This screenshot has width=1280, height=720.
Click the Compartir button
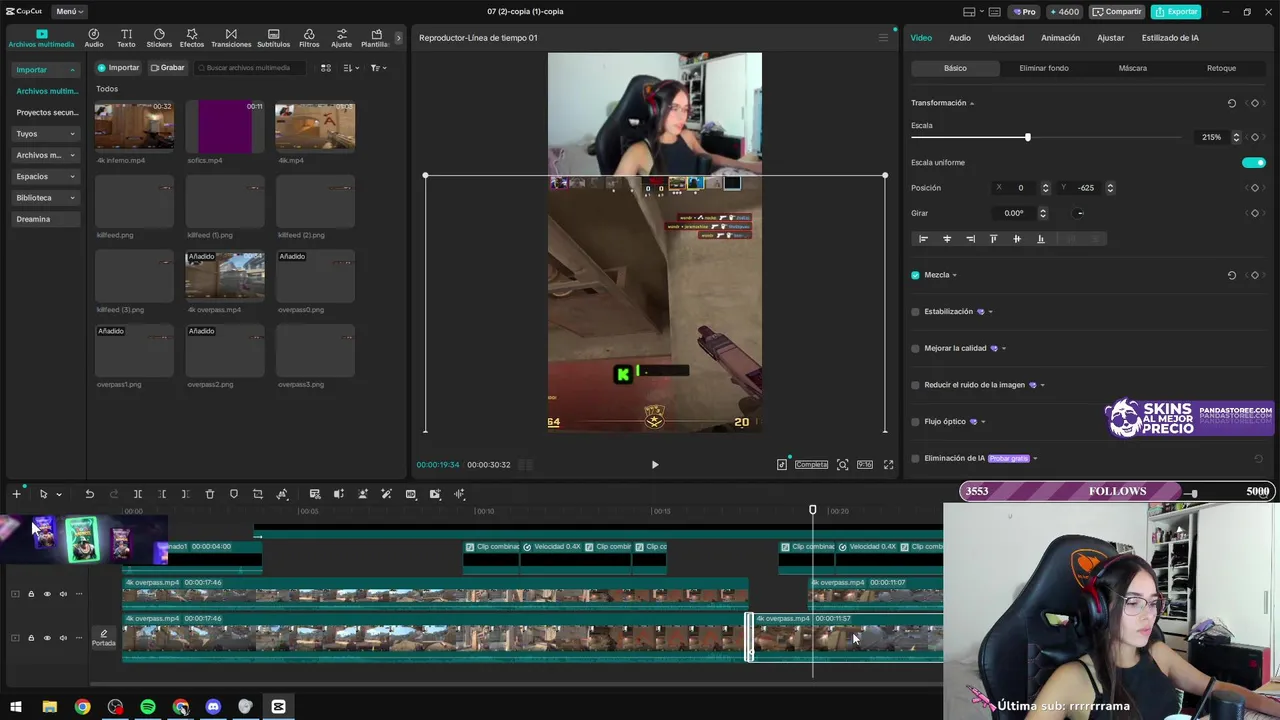(x=1117, y=12)
